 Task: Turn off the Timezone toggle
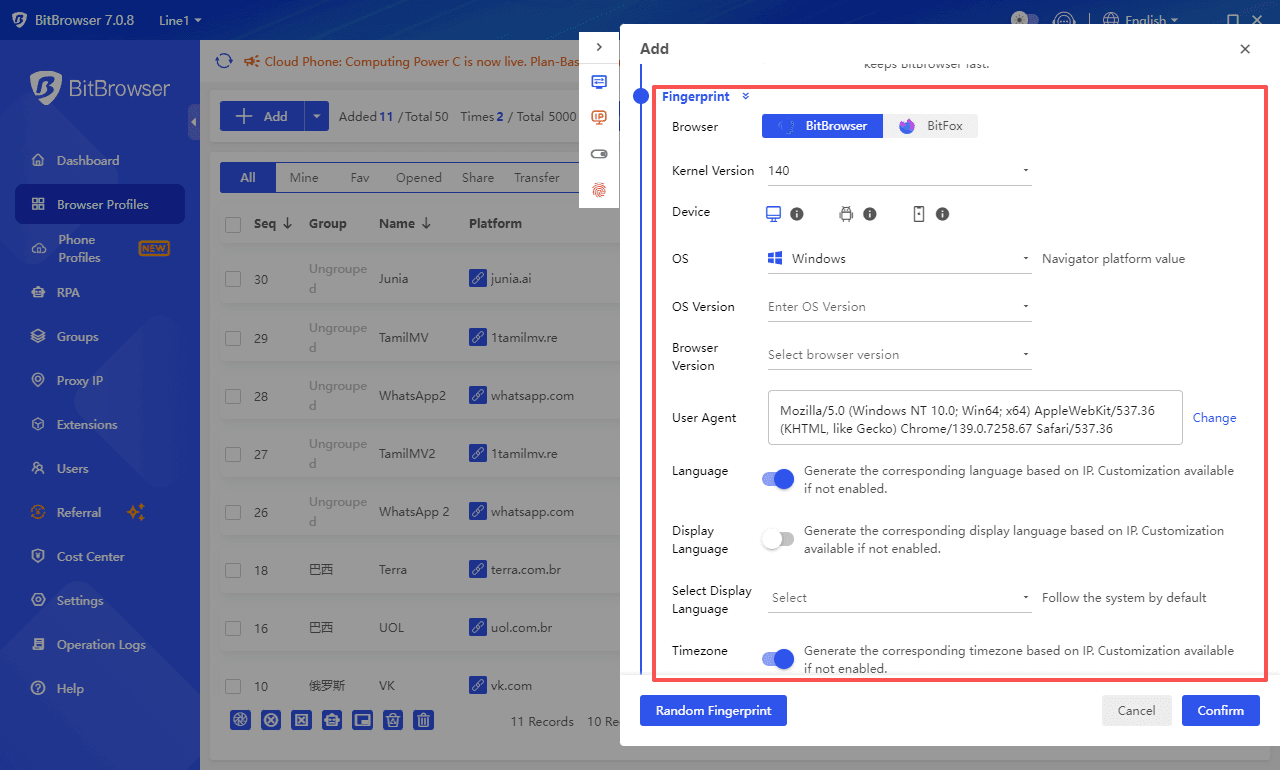(x=778, y=659)
